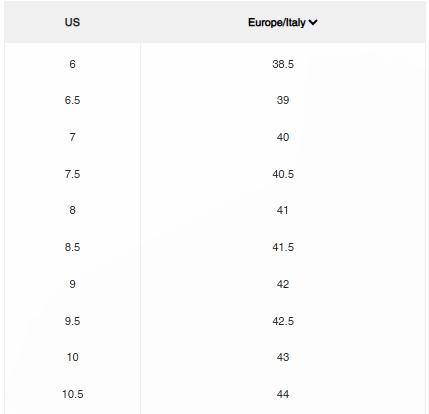
Task: Click European size 43 value
Action: pos(283,357)
